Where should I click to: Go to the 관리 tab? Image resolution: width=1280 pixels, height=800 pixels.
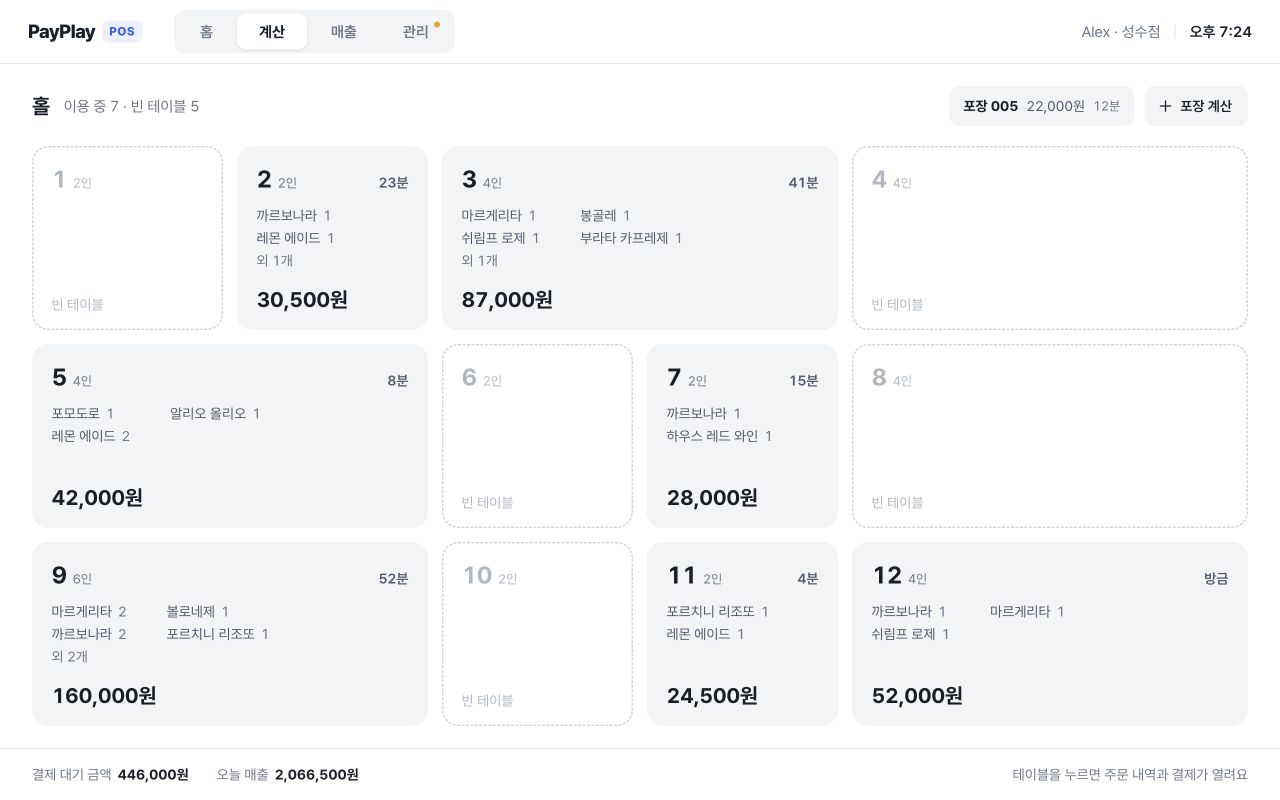click(416, 32)
